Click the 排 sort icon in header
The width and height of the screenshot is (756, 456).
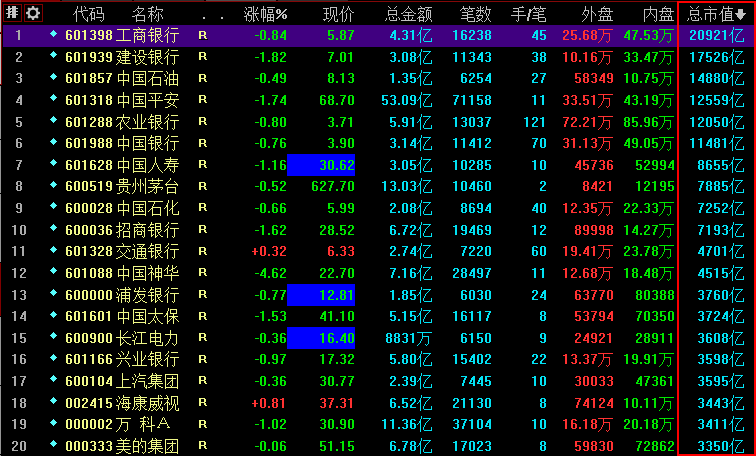pos(12,13)
